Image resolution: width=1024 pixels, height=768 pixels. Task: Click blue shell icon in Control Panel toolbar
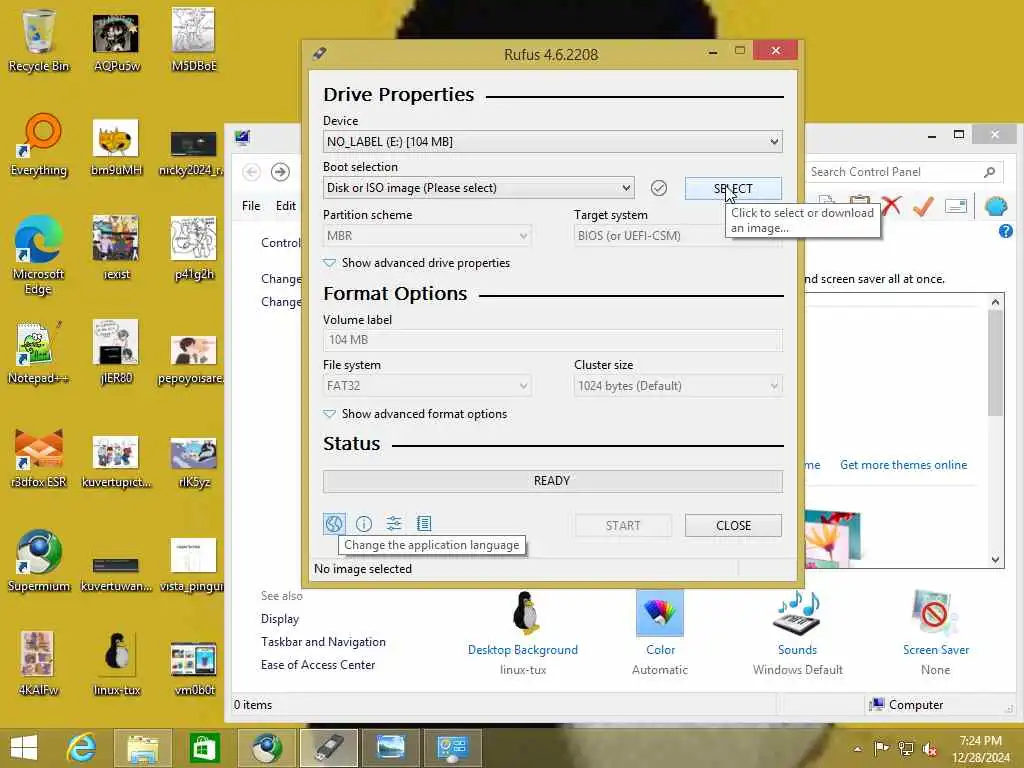(996, 206)
